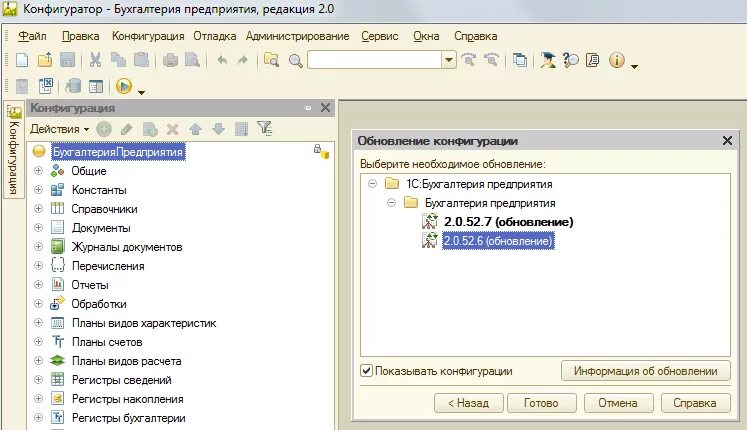Open the search combo box dropdown arrow
The height and width of the screenshot is (430, 747).
(449, 60)
